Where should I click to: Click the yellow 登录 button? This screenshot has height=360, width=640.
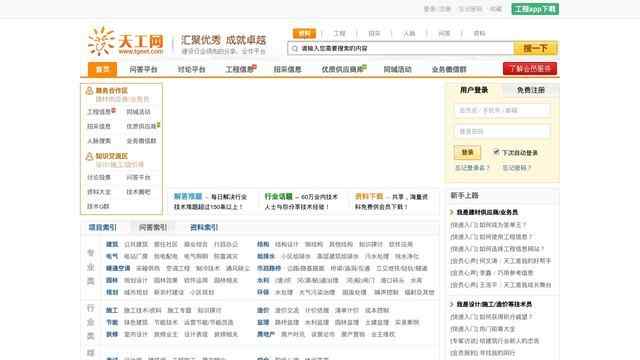[467, 153]
